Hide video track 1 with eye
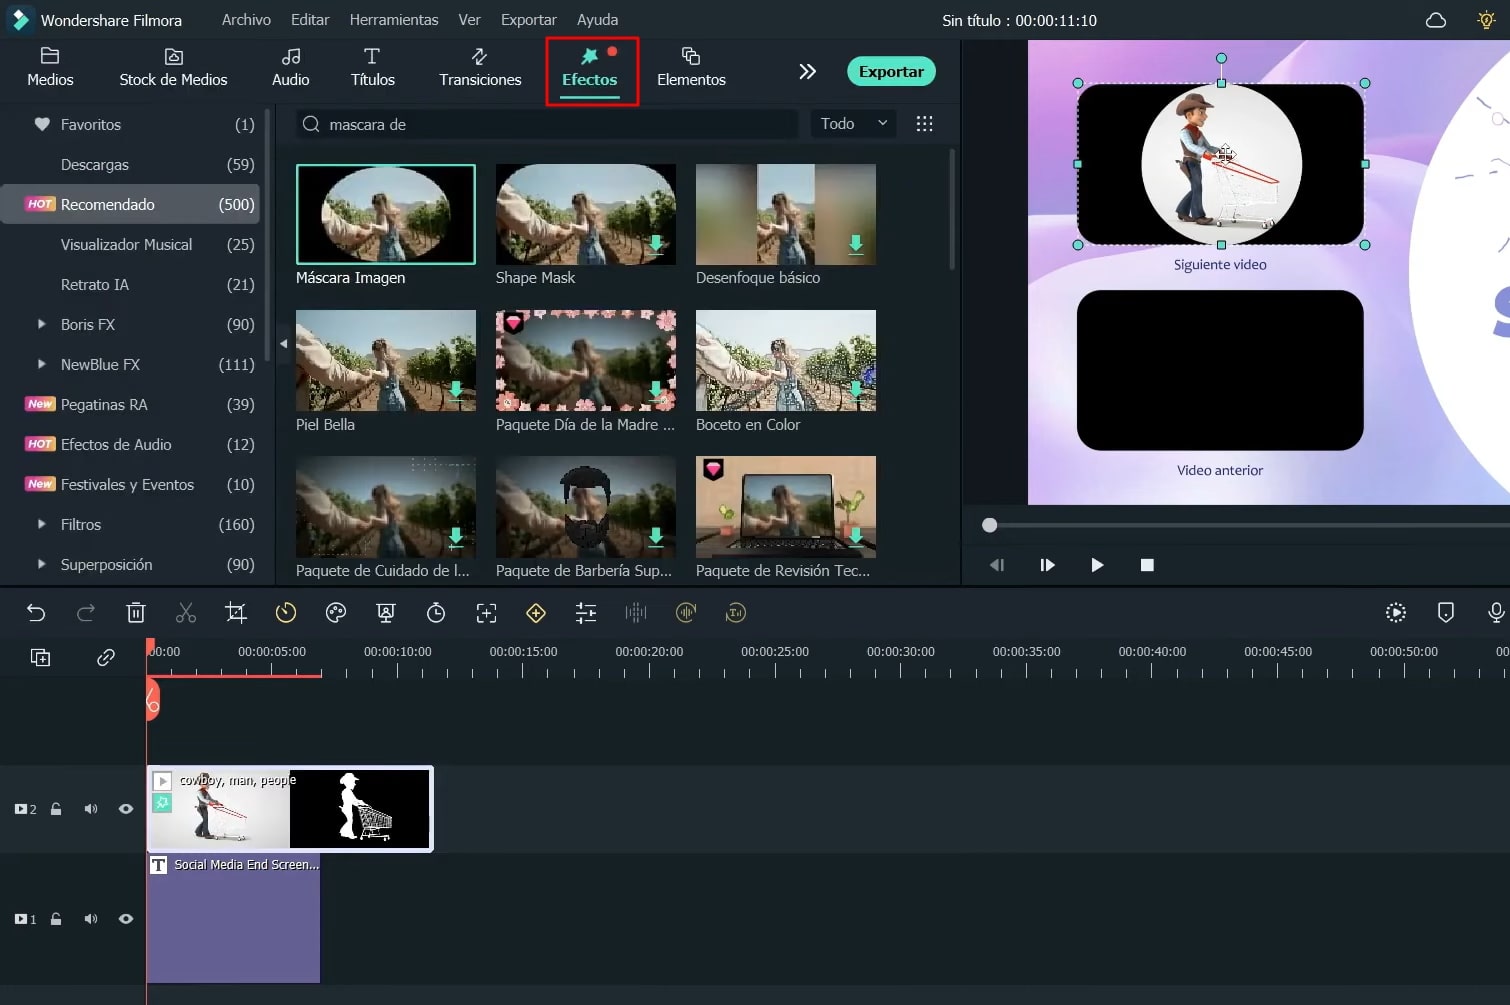The height and width of the screenshot is (1005, 1510). point(126,919)
